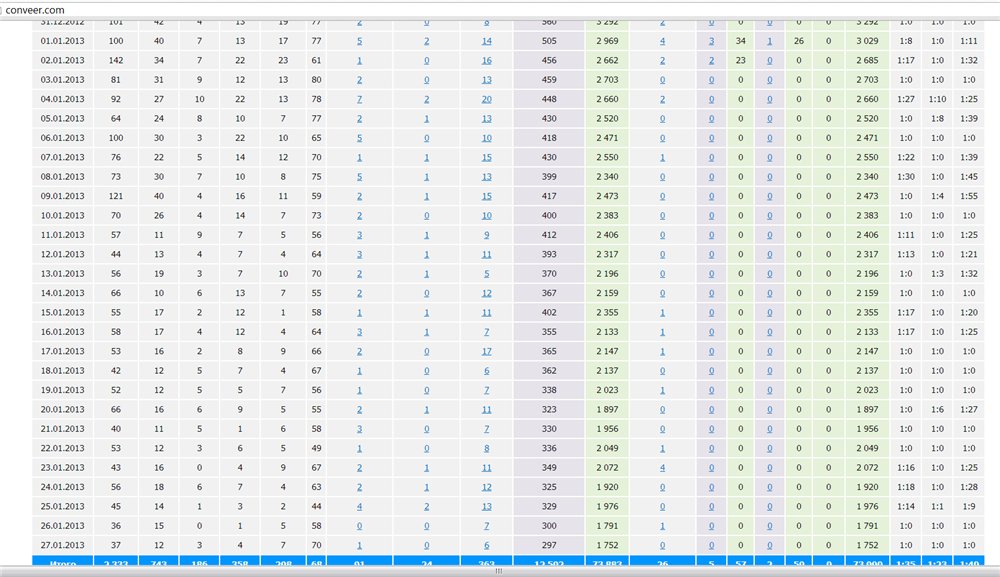This screenshot has width=1000, height=577.
Task: Open the 7 link in the 19.01.2013 row
Action: (x=487, y=390)
